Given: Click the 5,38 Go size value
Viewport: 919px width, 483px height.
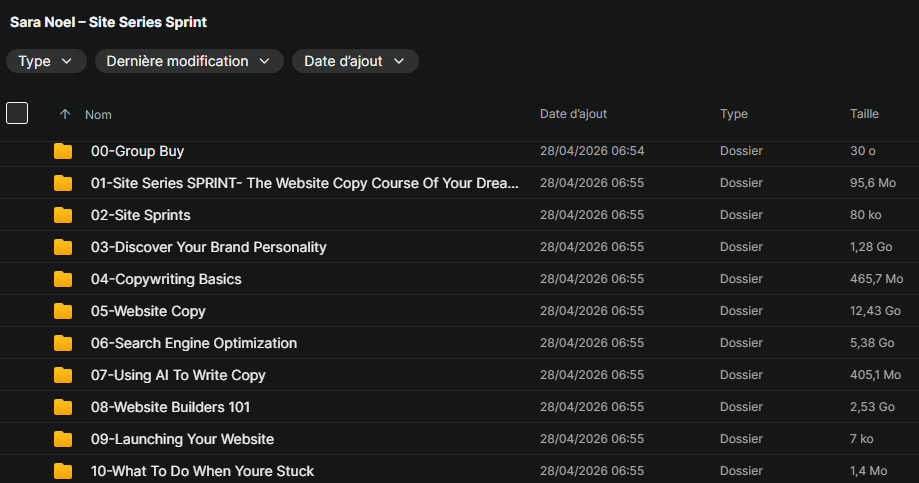Looking at the screenshot, I should click(872, 342).
